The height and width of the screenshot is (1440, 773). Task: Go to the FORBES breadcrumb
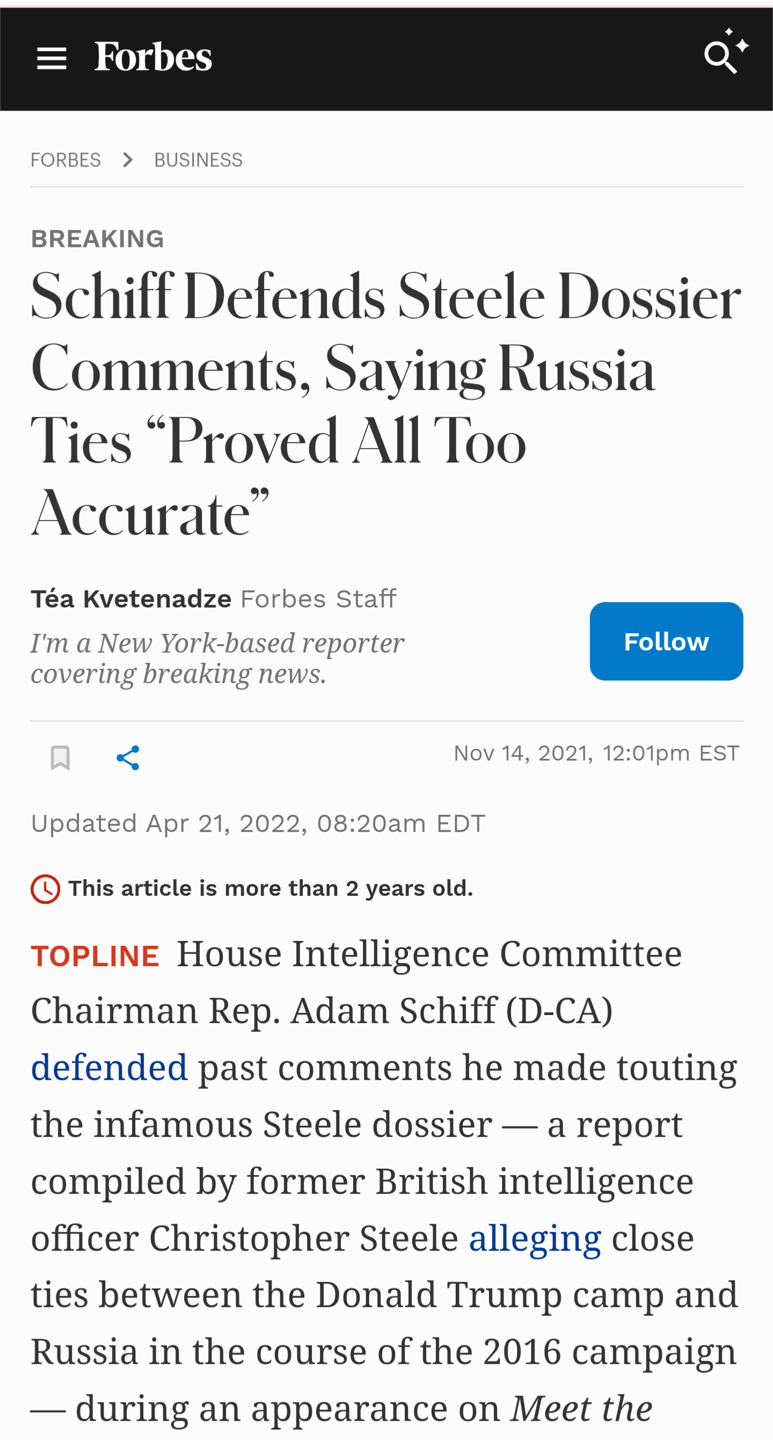tap(65, 160)
